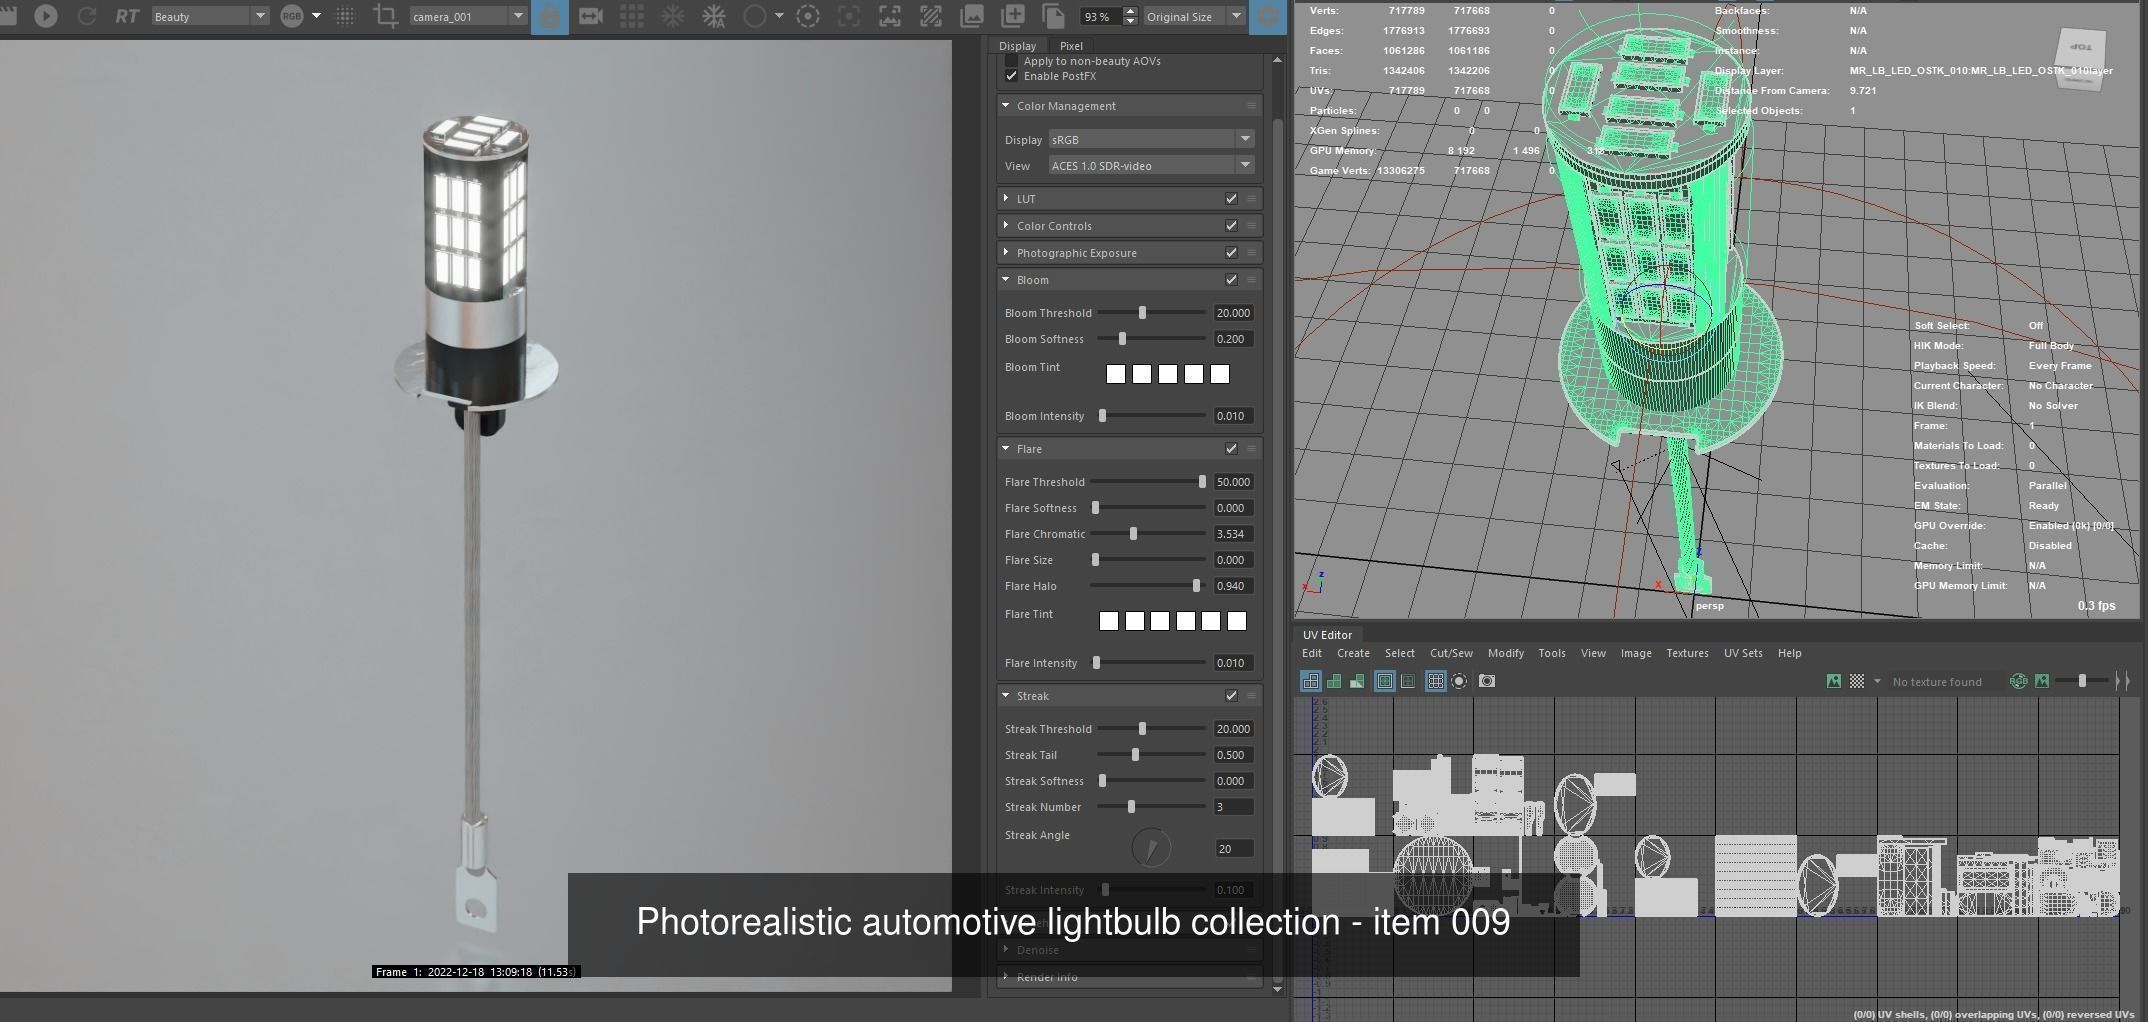Toggle the LUT section checkbox

pos(1231,199)
